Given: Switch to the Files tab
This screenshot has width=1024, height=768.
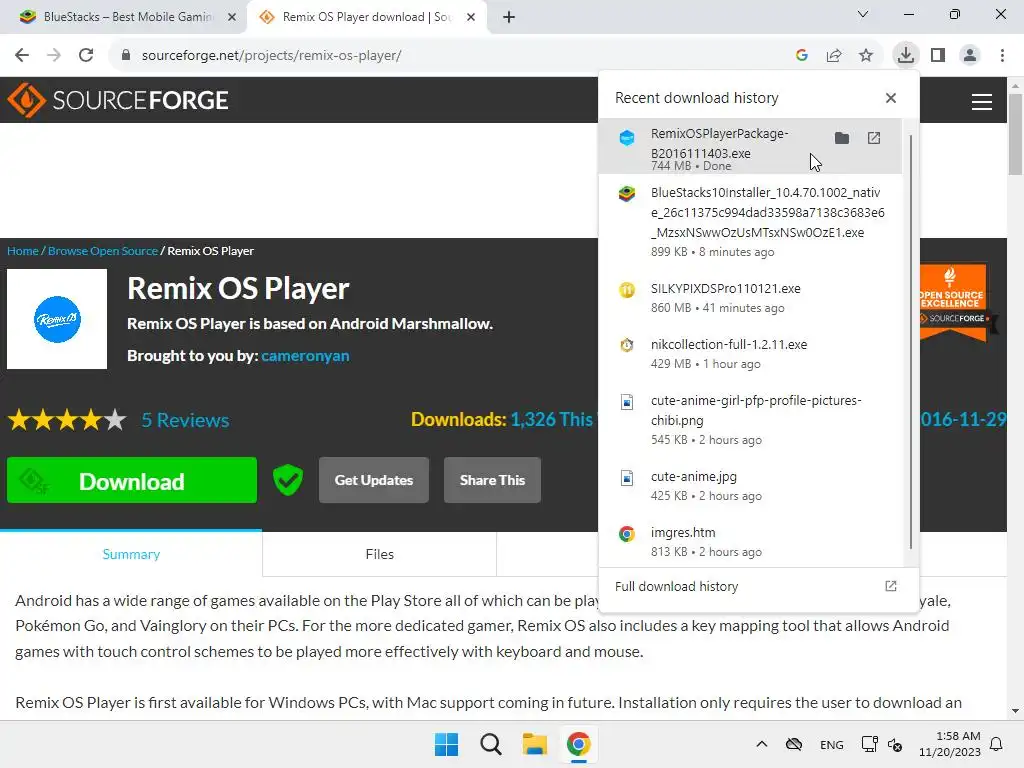Looking at the screenshot, I should (379, 554).
